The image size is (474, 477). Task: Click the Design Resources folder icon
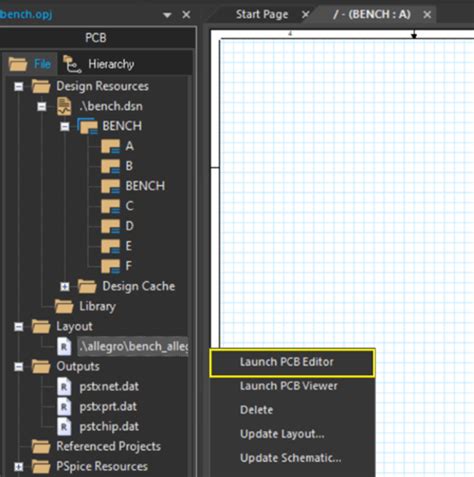(41, 86)
